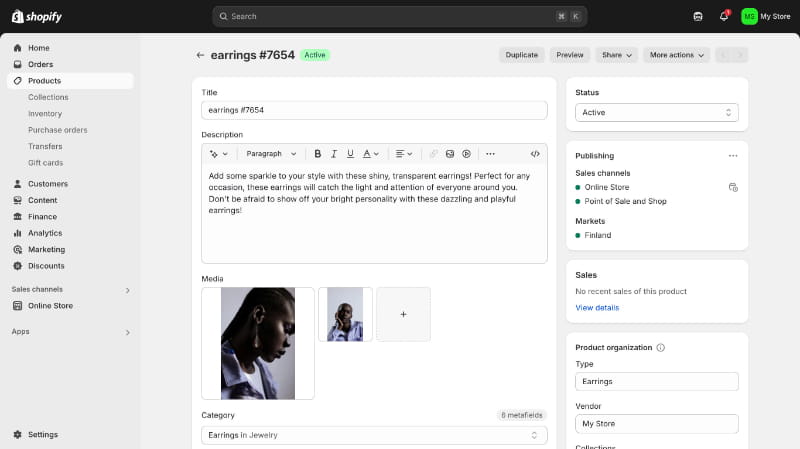
Task: Open the More actions dropdown
Action: coord(676,55)
